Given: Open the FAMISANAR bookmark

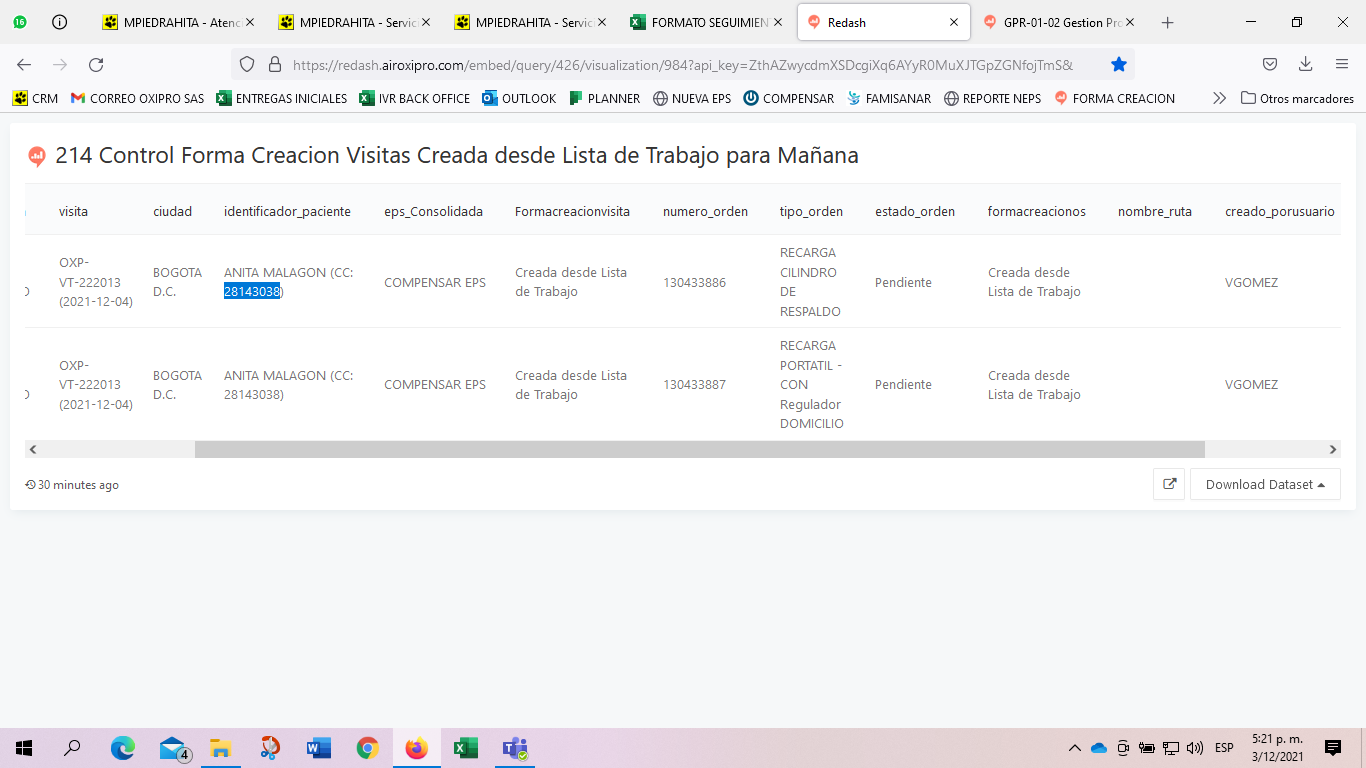Looking at the screenshot, I should point(889,98).
